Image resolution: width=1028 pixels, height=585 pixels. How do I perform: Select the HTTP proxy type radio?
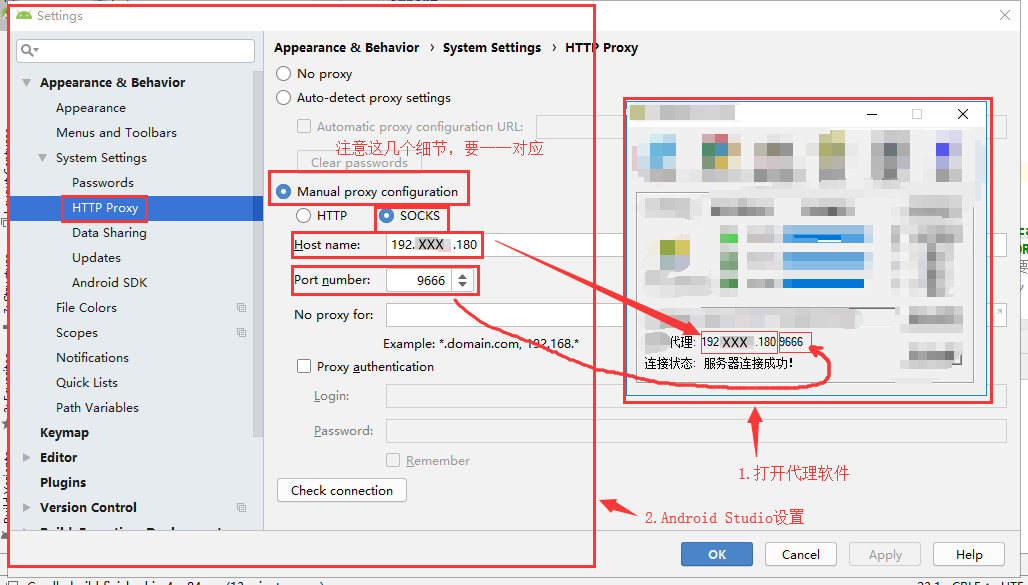(303, 215)
